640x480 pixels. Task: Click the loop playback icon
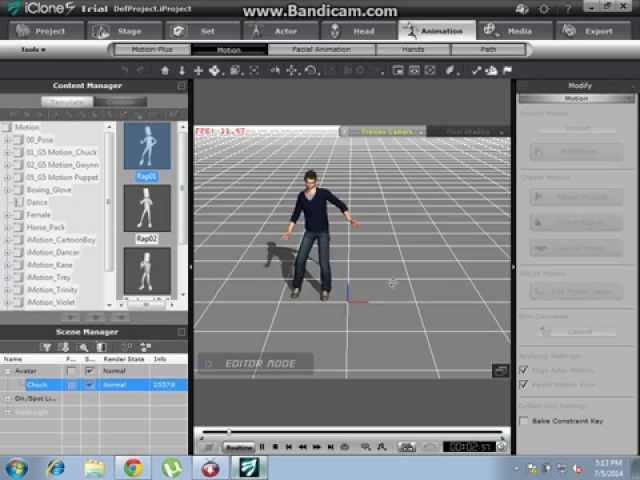(x=344, y=447)
